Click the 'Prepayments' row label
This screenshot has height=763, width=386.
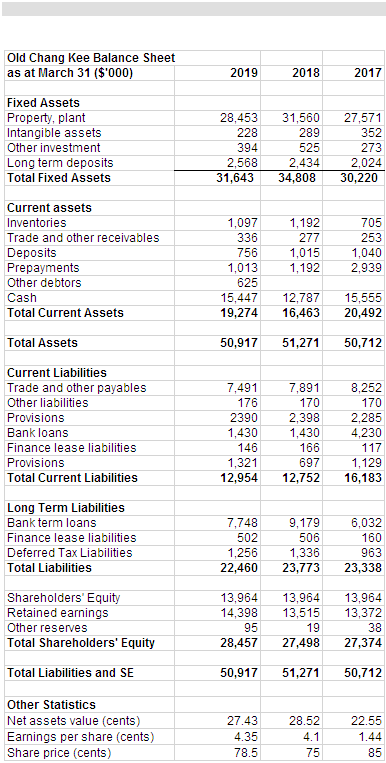43,268
